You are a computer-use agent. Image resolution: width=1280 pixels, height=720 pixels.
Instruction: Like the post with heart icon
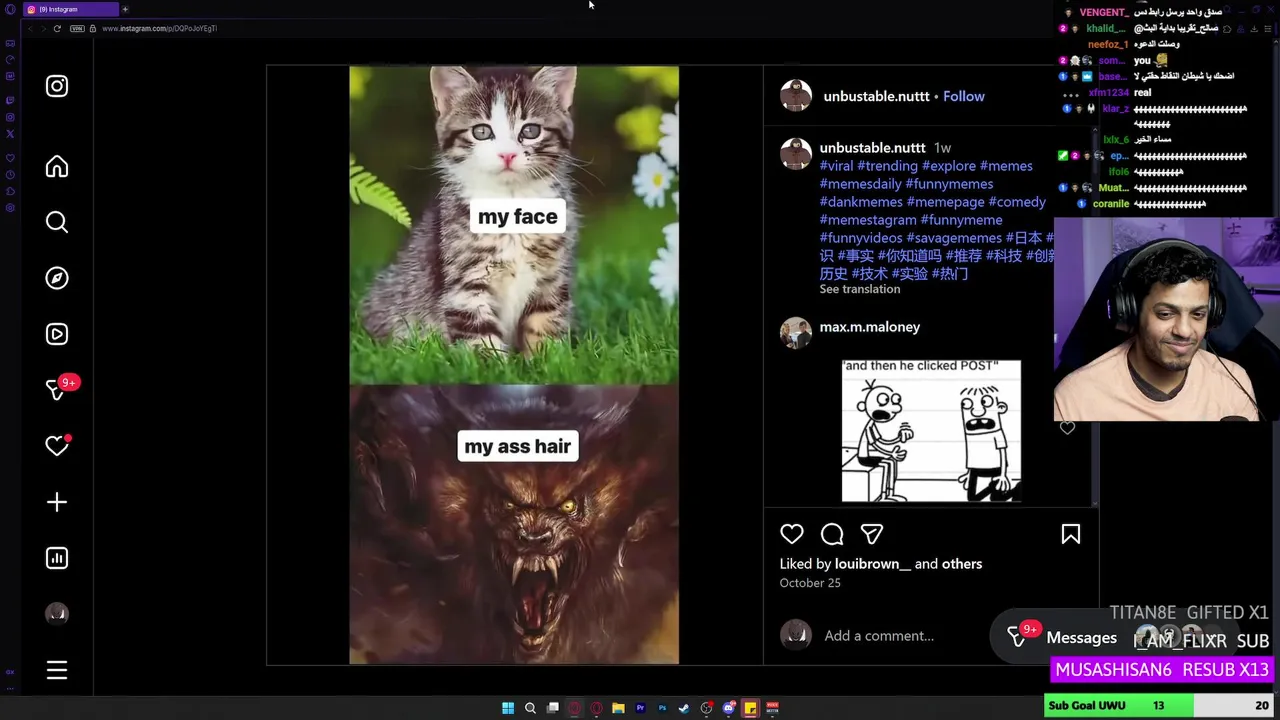(792, 534)
